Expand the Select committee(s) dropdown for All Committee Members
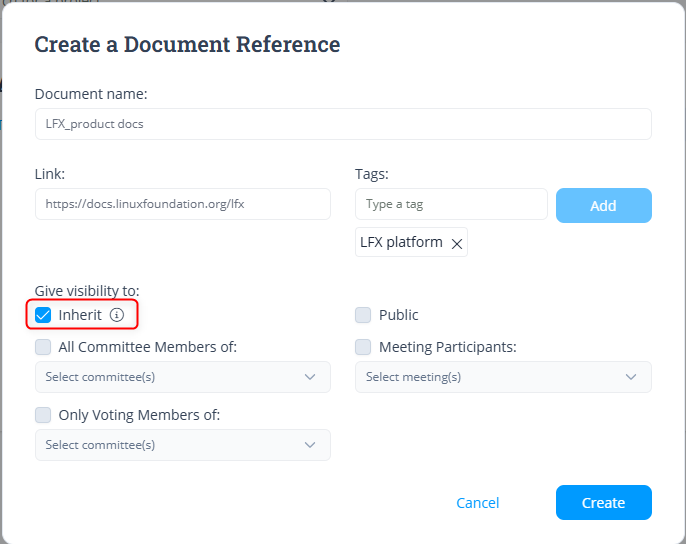This screenshot has height=544, width=686. [x=170, y=377]
